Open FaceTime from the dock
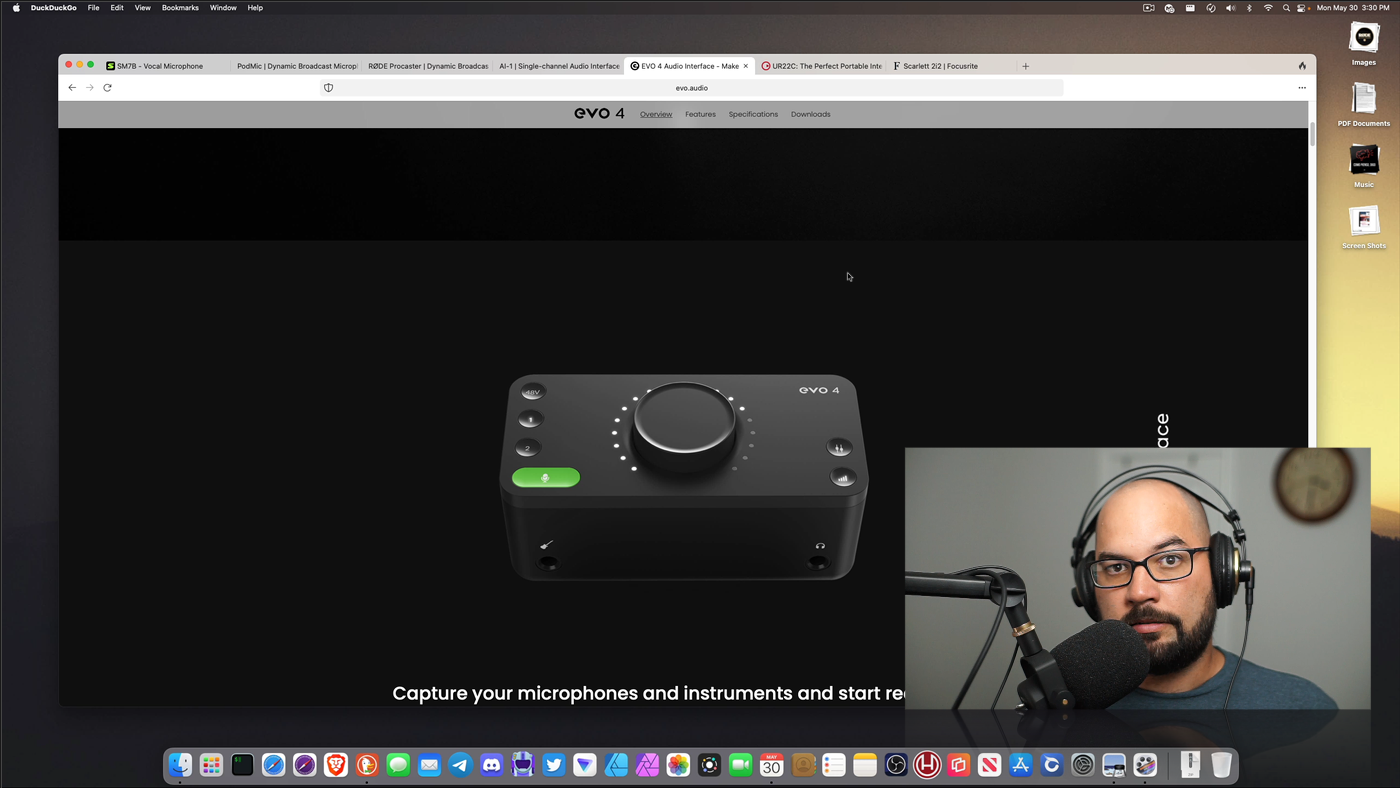 (x=740, y=765)
